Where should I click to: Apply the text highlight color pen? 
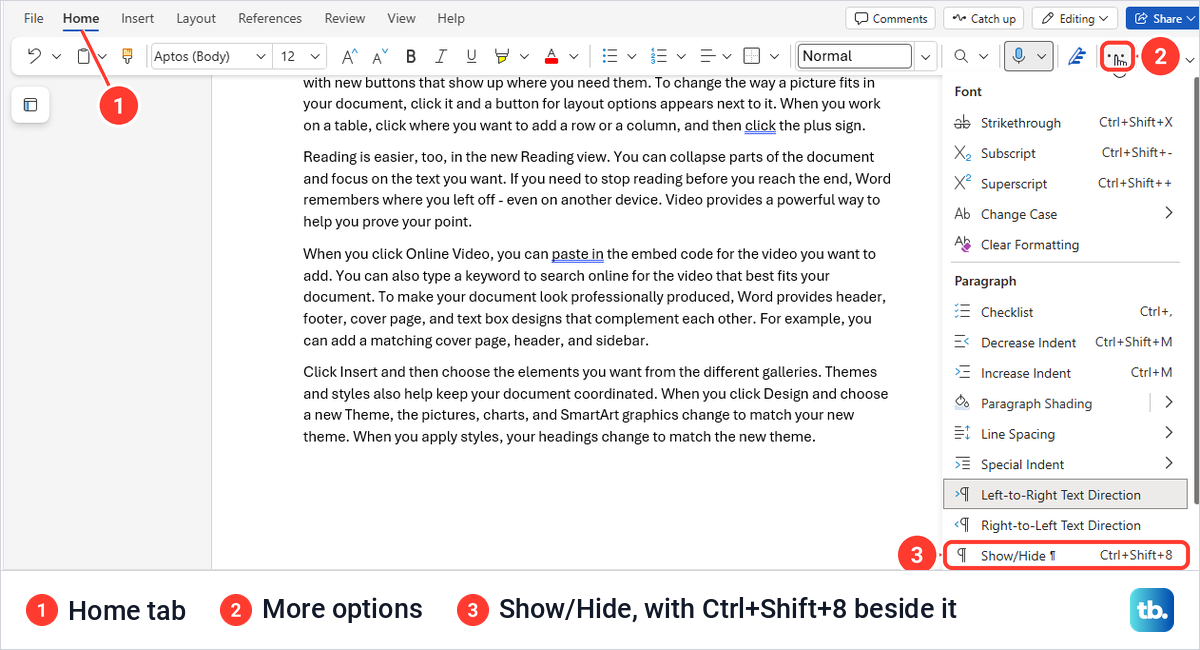click(x=502, y=56)
